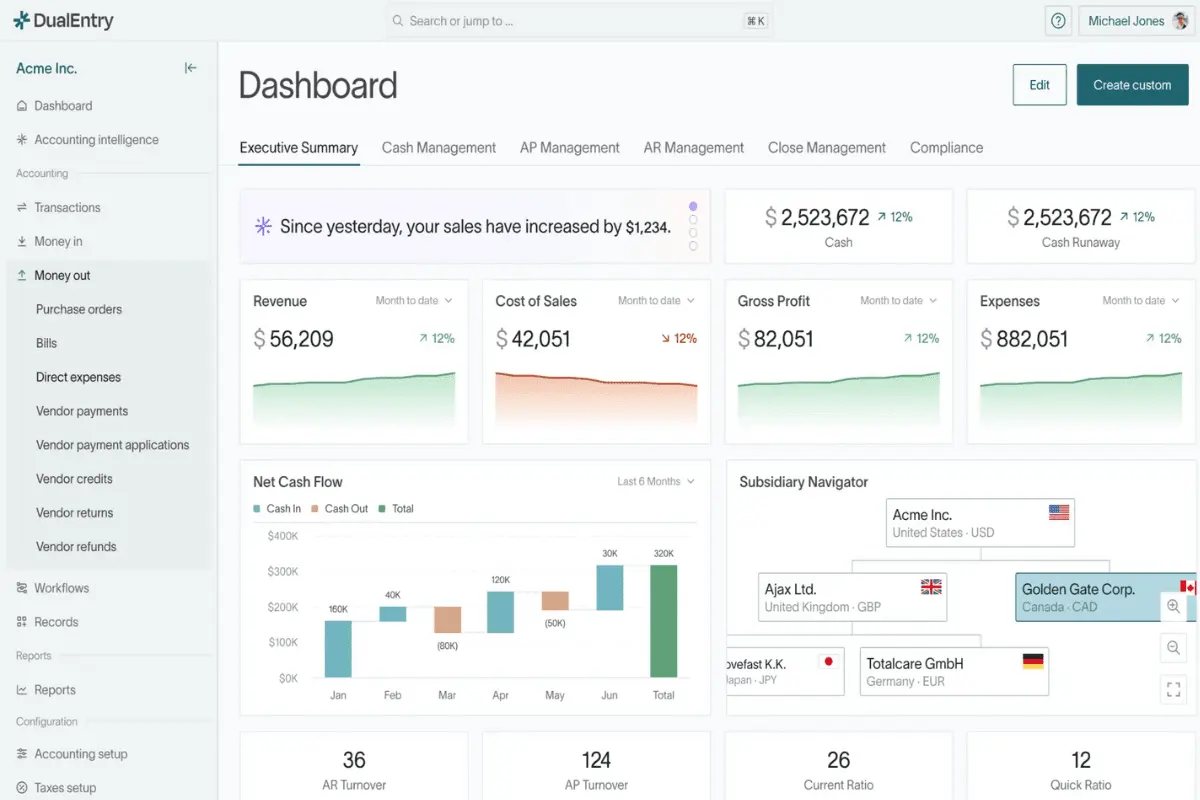Viewport: 1200px width, 800px height.
Task: Click the Money in download icon
Action: [22, 242]
